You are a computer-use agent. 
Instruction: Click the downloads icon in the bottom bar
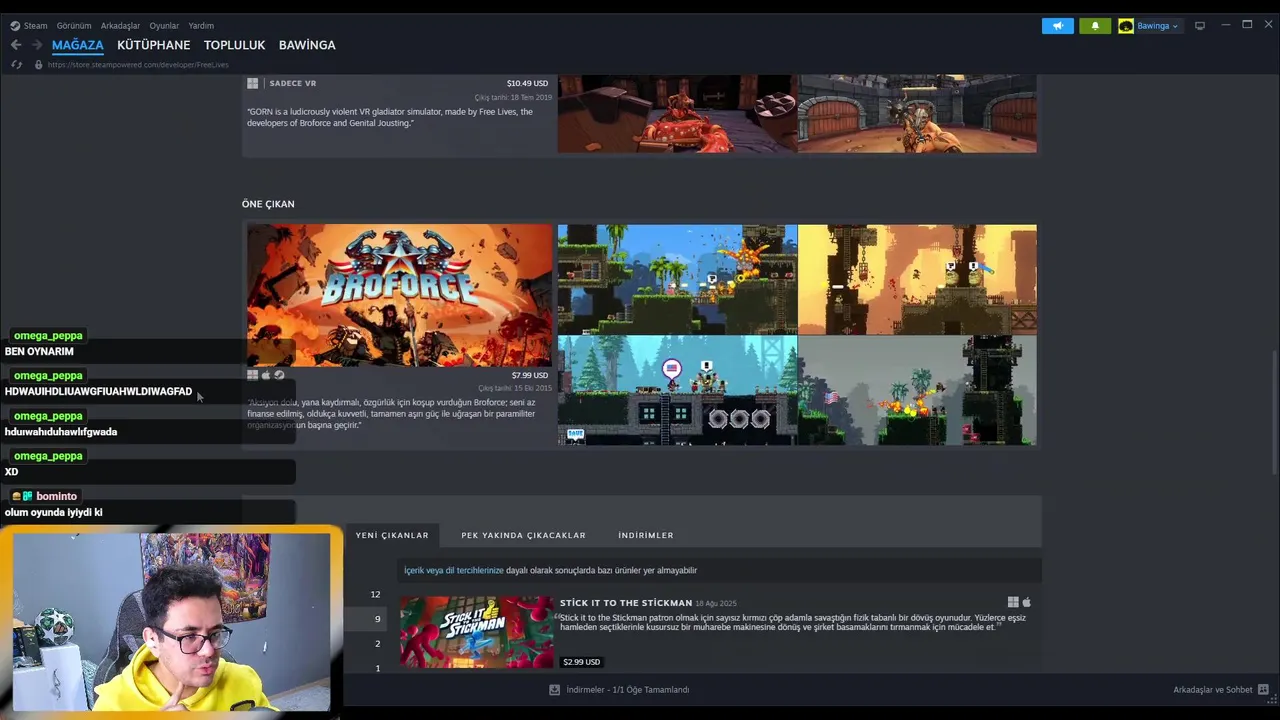[x=554, y=690]
